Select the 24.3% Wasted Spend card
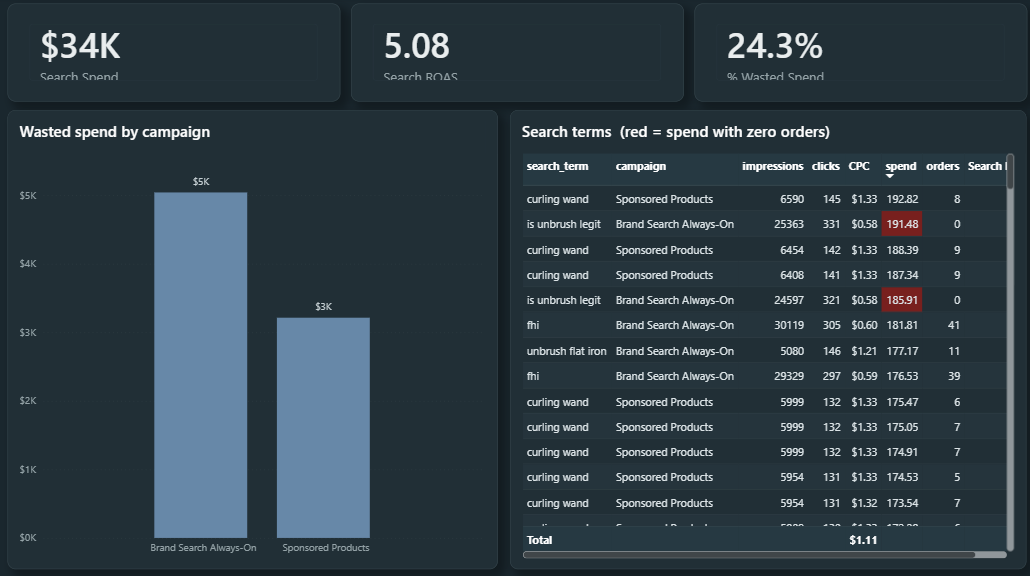1030x576 pixels. 861,53
